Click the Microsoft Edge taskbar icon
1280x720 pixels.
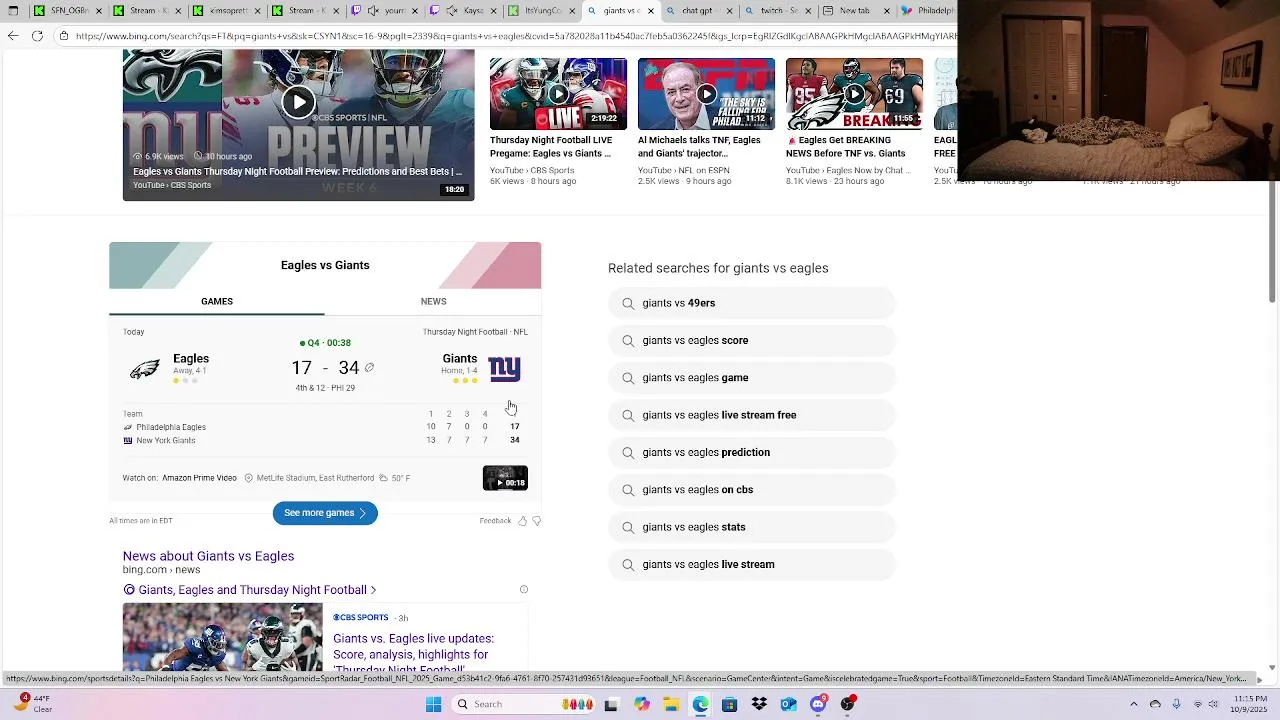(x=700, y=704)
